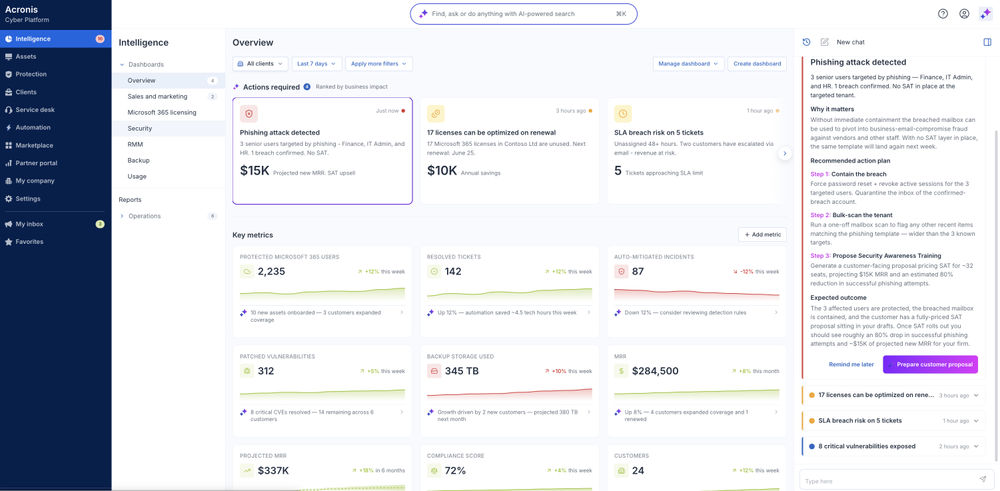
Task: Click the new chat pencil icon
Action: click(824, 42)
